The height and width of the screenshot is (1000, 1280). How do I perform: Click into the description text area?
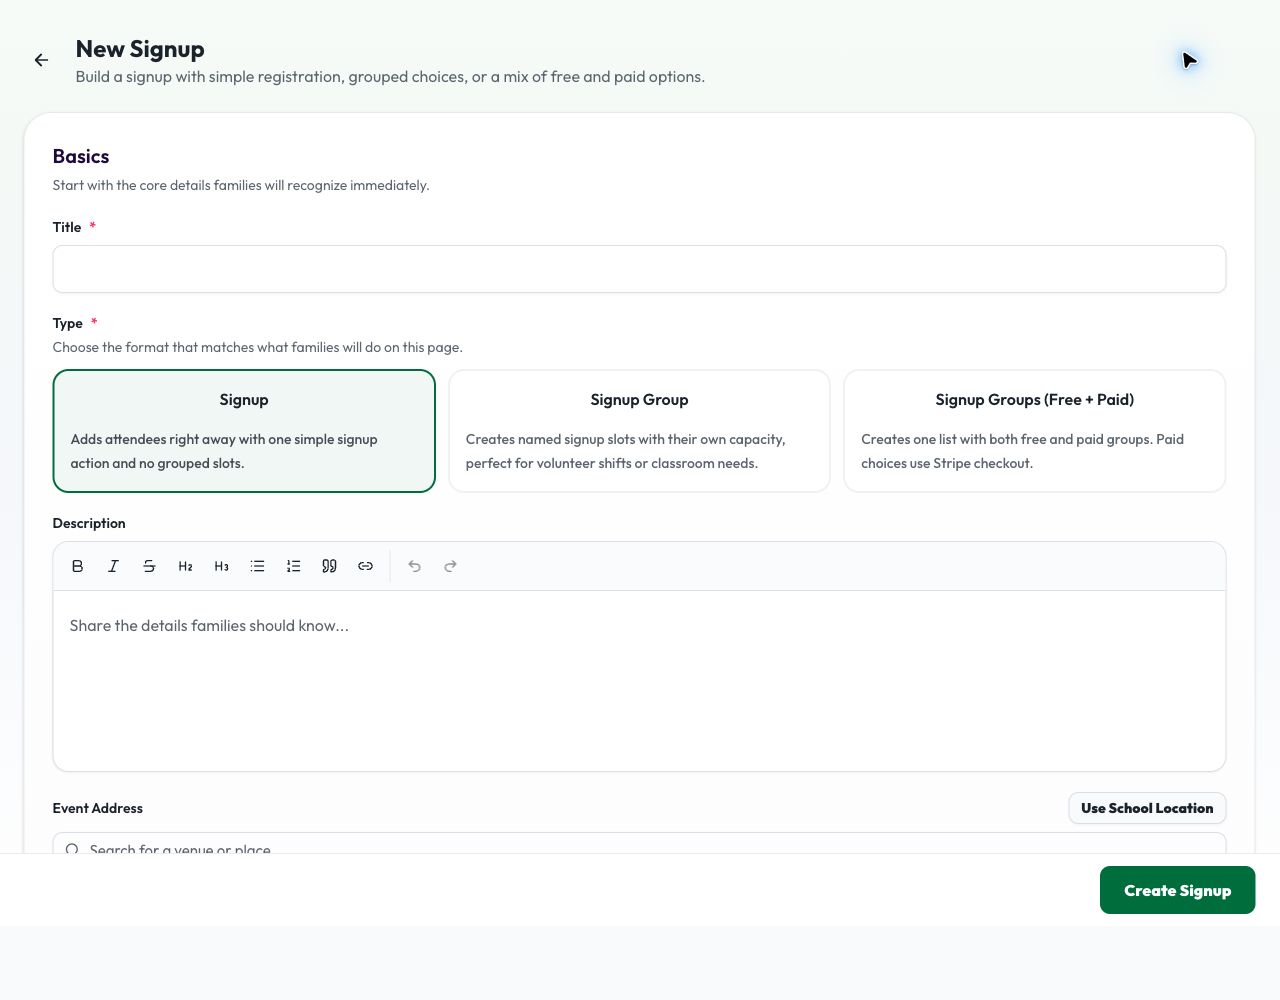[x=639, y=680]
